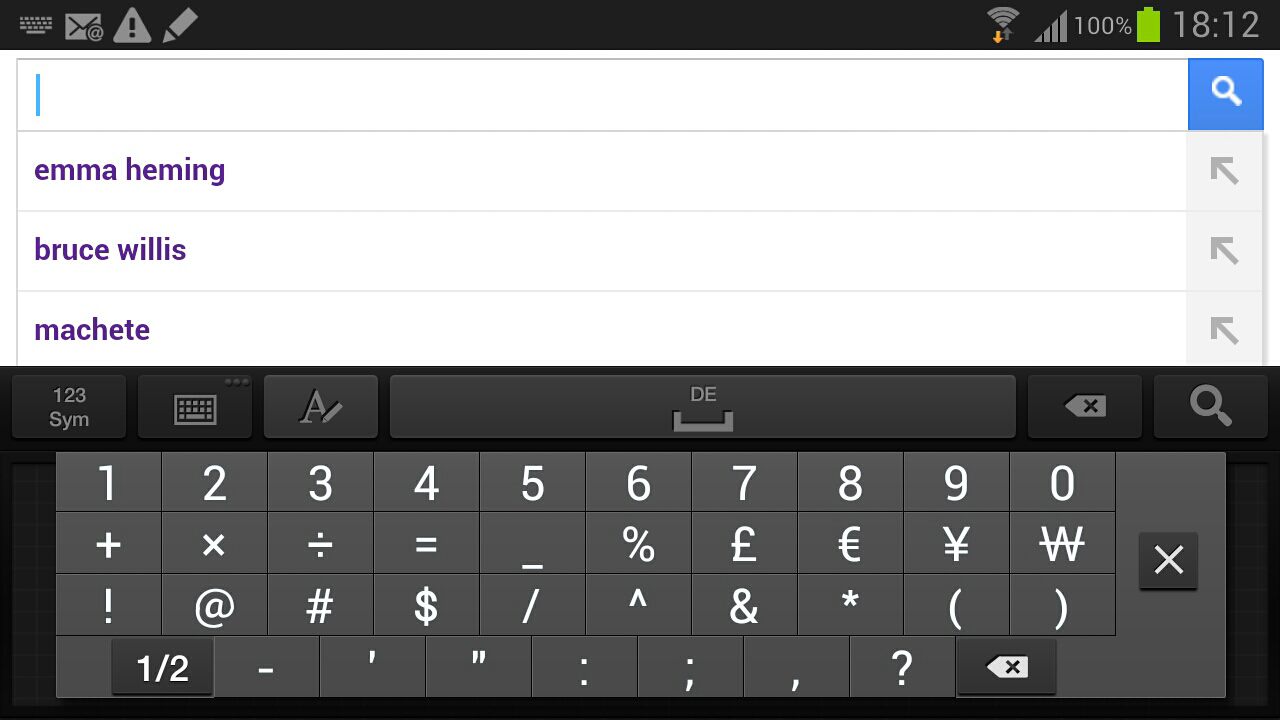
Task: Switch symbol page with 1/2 key
Action: click(x=162, y=667)
